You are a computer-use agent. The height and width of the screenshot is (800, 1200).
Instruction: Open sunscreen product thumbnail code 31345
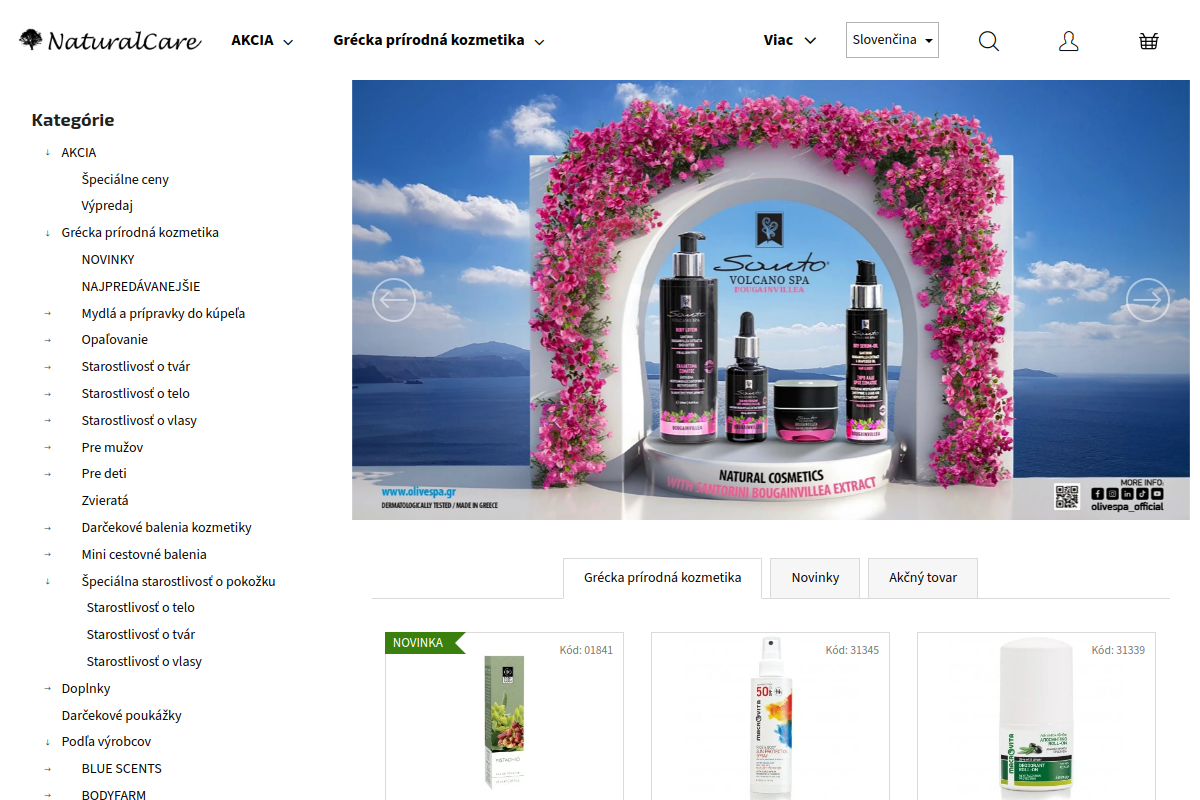[x=770, y=718]
